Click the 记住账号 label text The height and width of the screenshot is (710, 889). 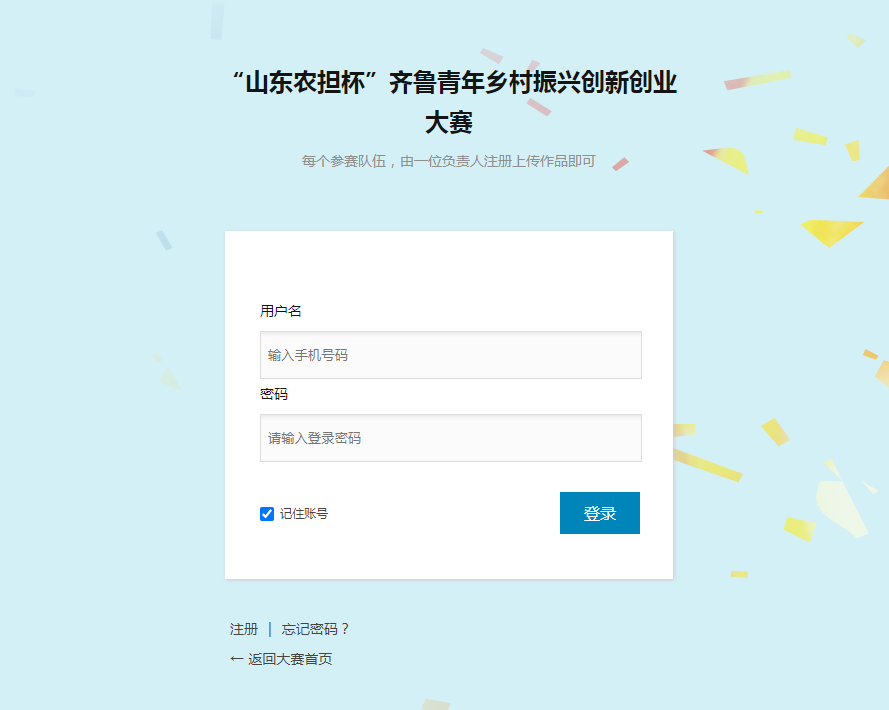pyautogui.click(x=304, y=514)
